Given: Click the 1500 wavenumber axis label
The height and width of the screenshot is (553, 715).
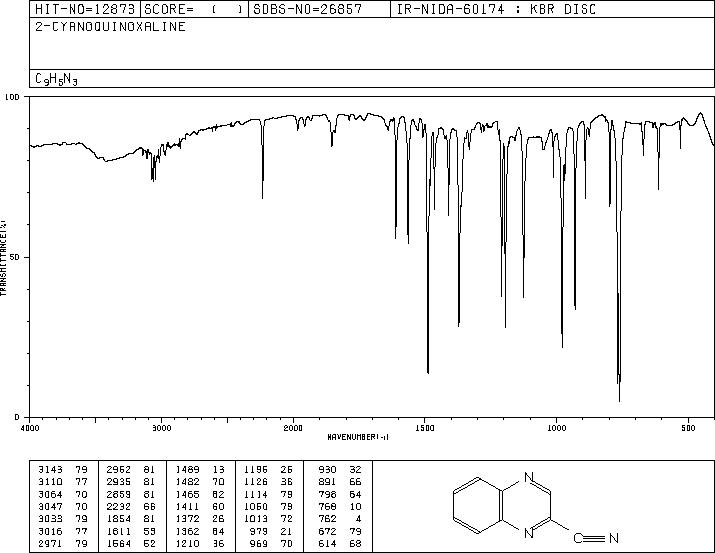Looking at the screenshot, I should coord(425,428).
